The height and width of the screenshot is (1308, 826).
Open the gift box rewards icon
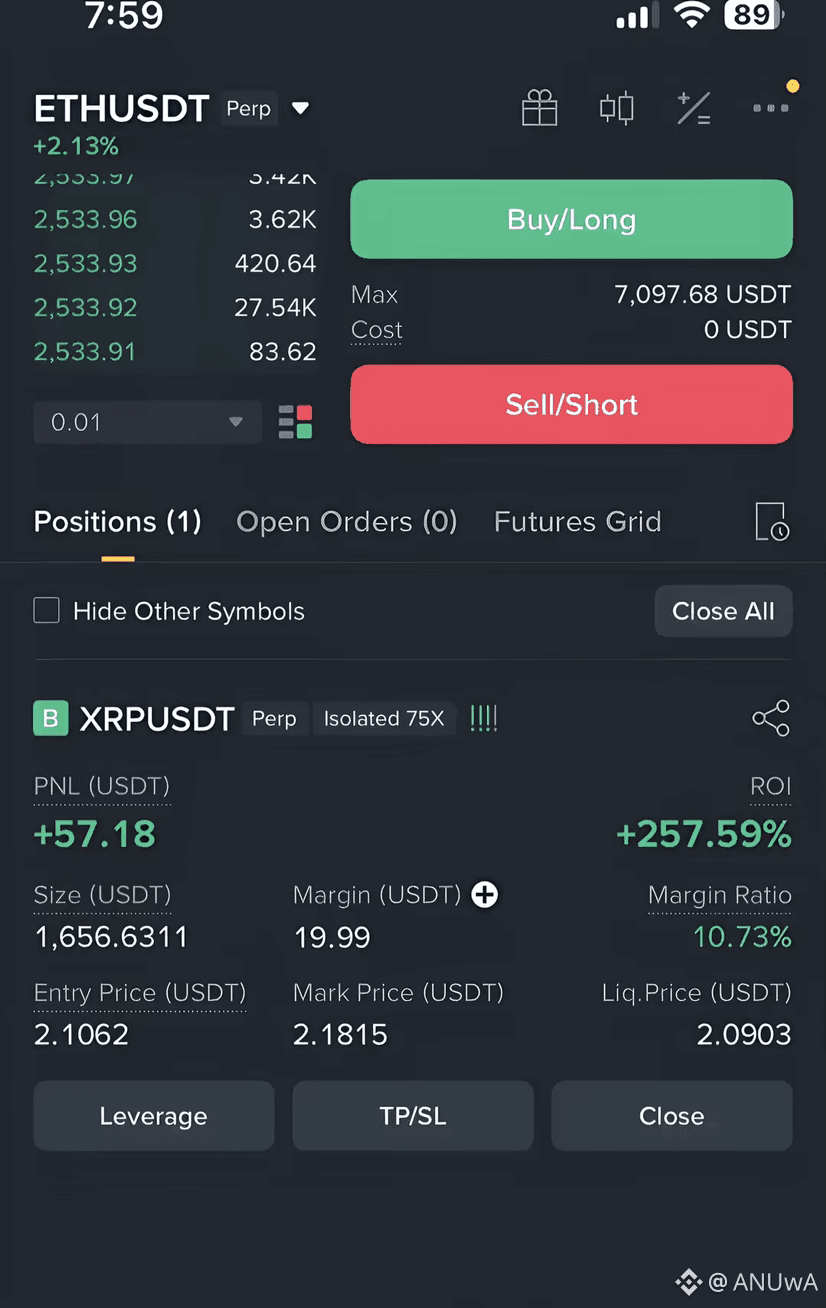[x=539, y=108]
